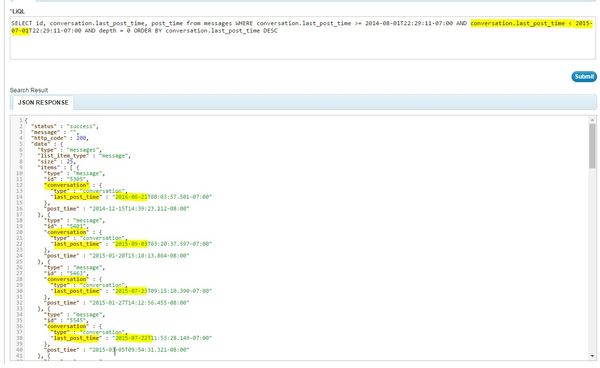Viewport: 600px width, 368px height.
Task: Click the JSON viewer scroll-up arrow
Action: click(592, 120)
